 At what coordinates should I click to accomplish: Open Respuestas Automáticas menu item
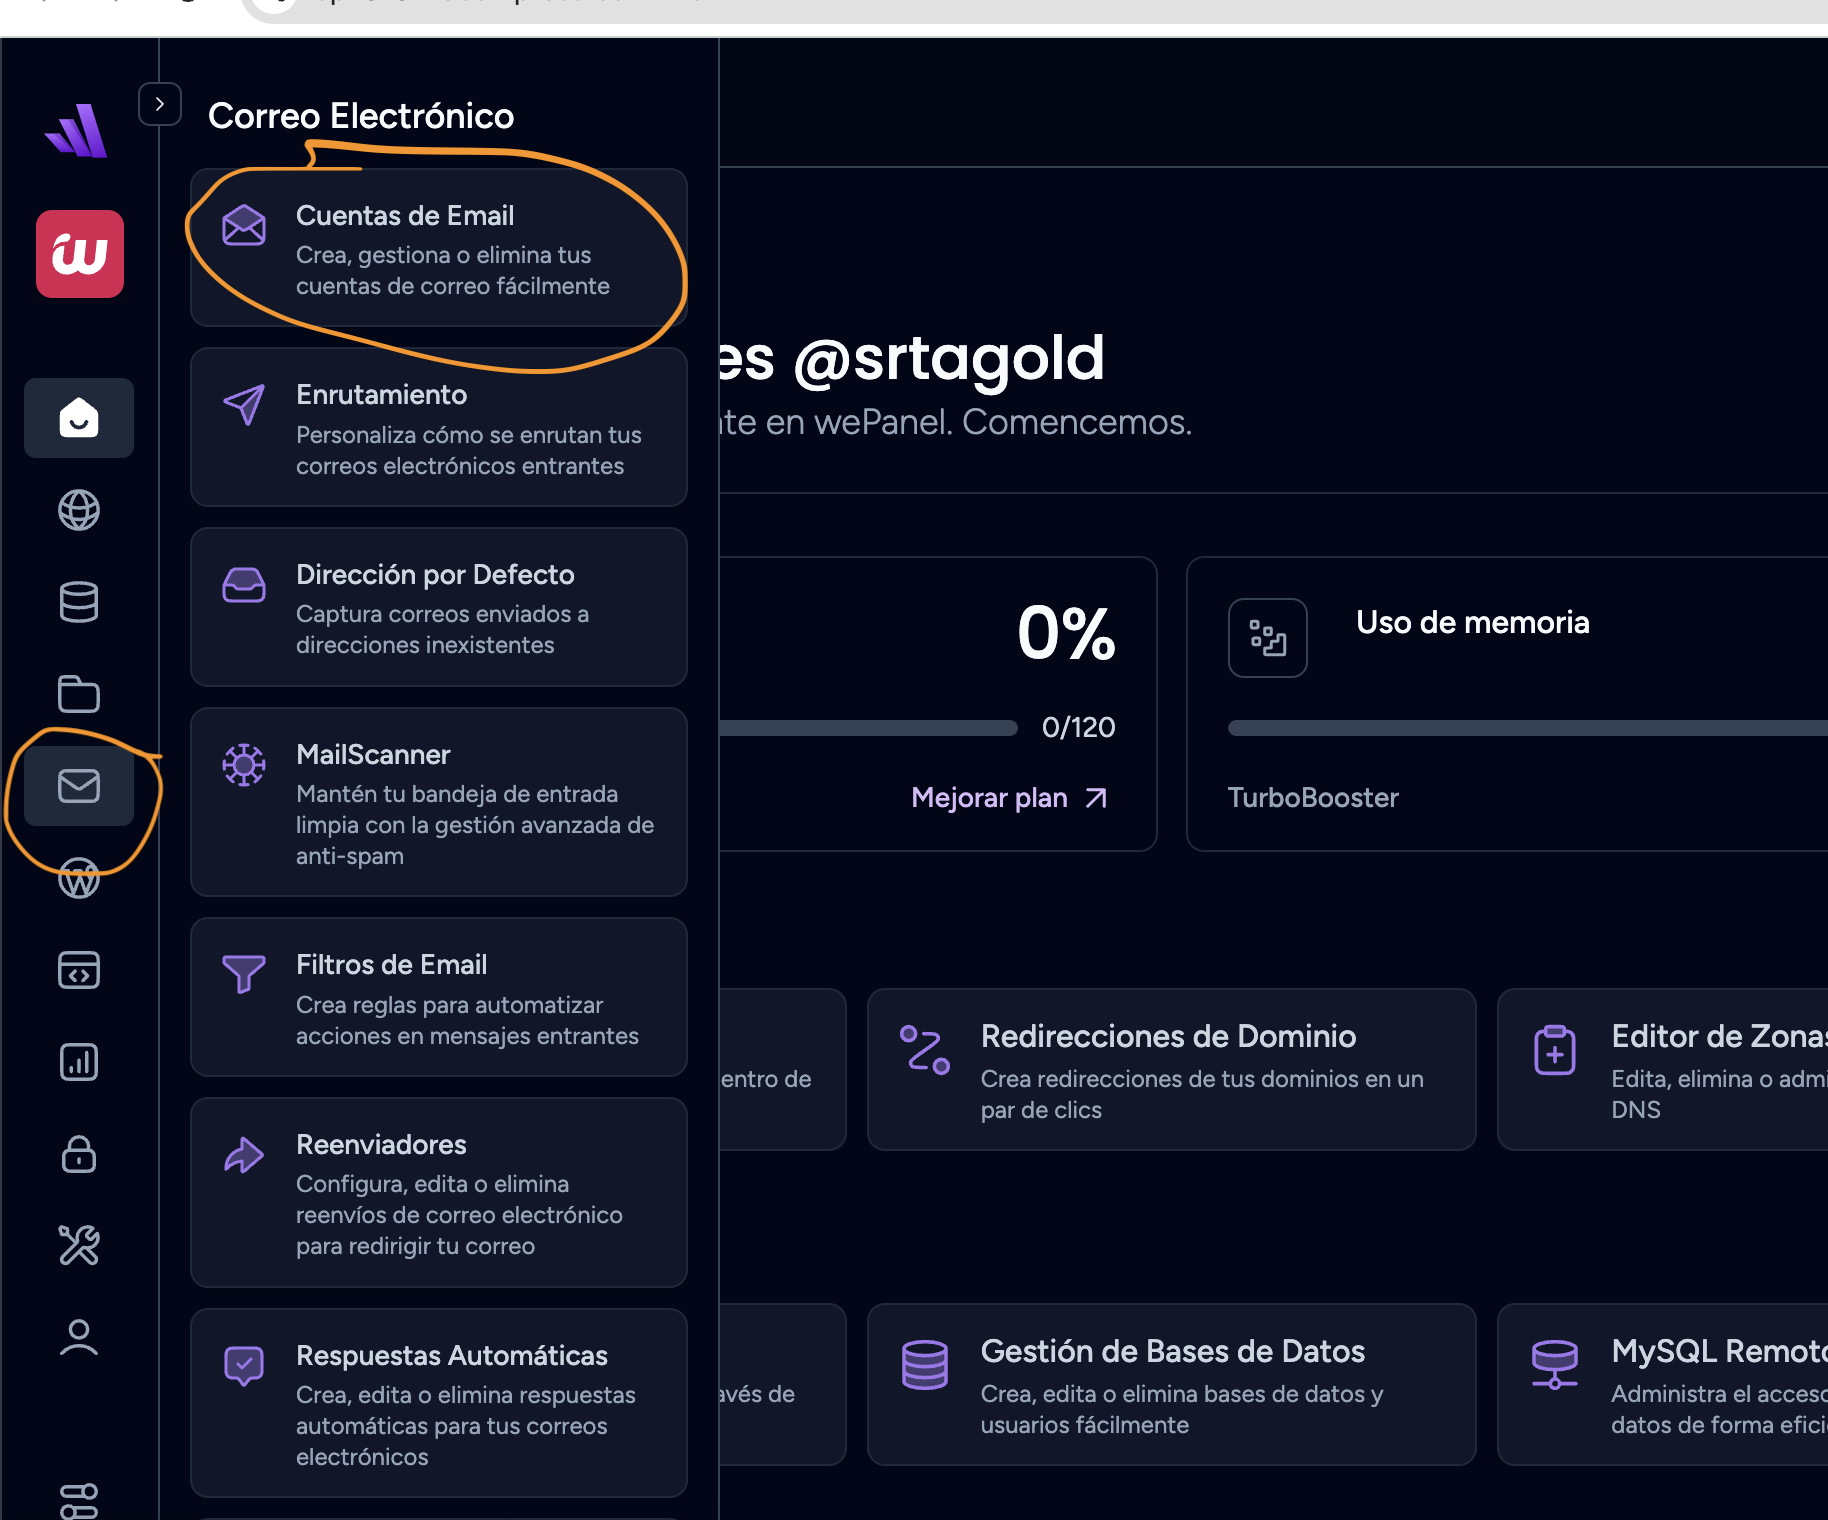439,1403
